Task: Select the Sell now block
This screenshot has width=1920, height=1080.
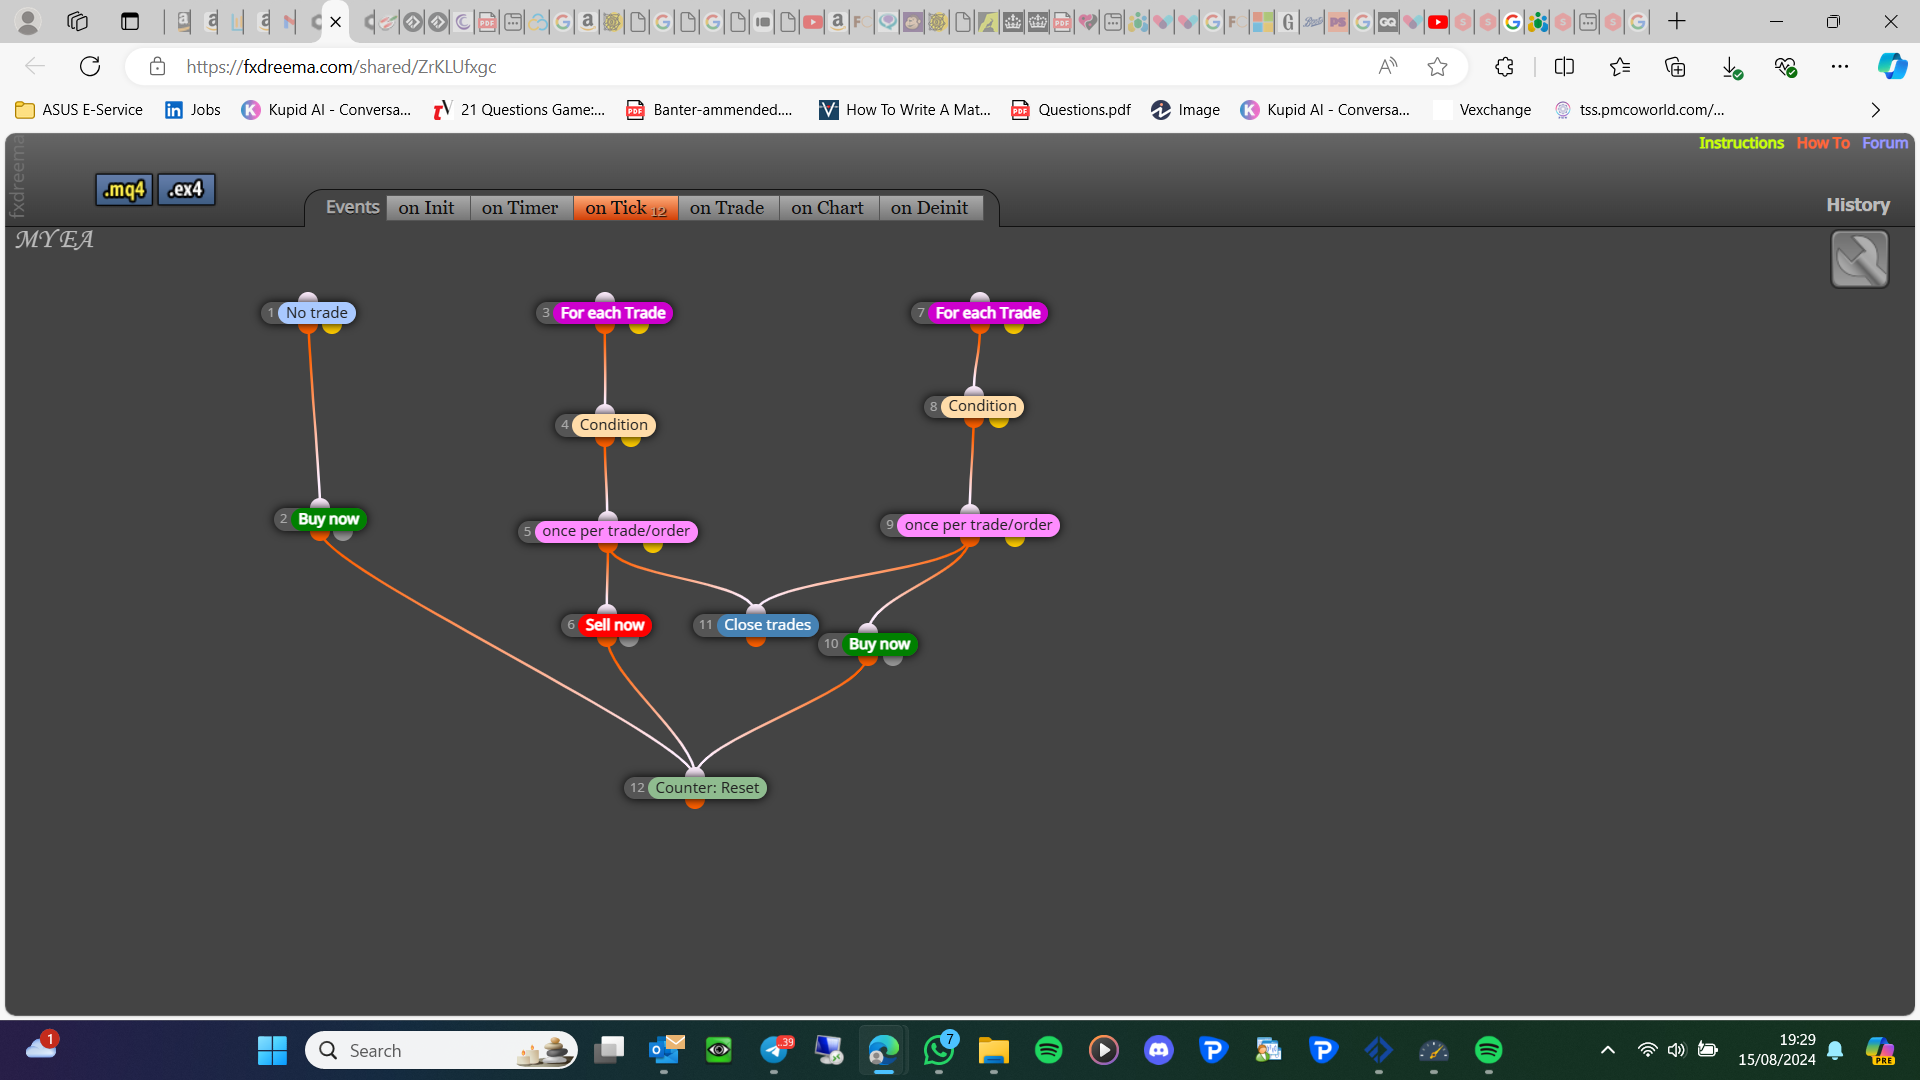Action: (x=614, y=625)
